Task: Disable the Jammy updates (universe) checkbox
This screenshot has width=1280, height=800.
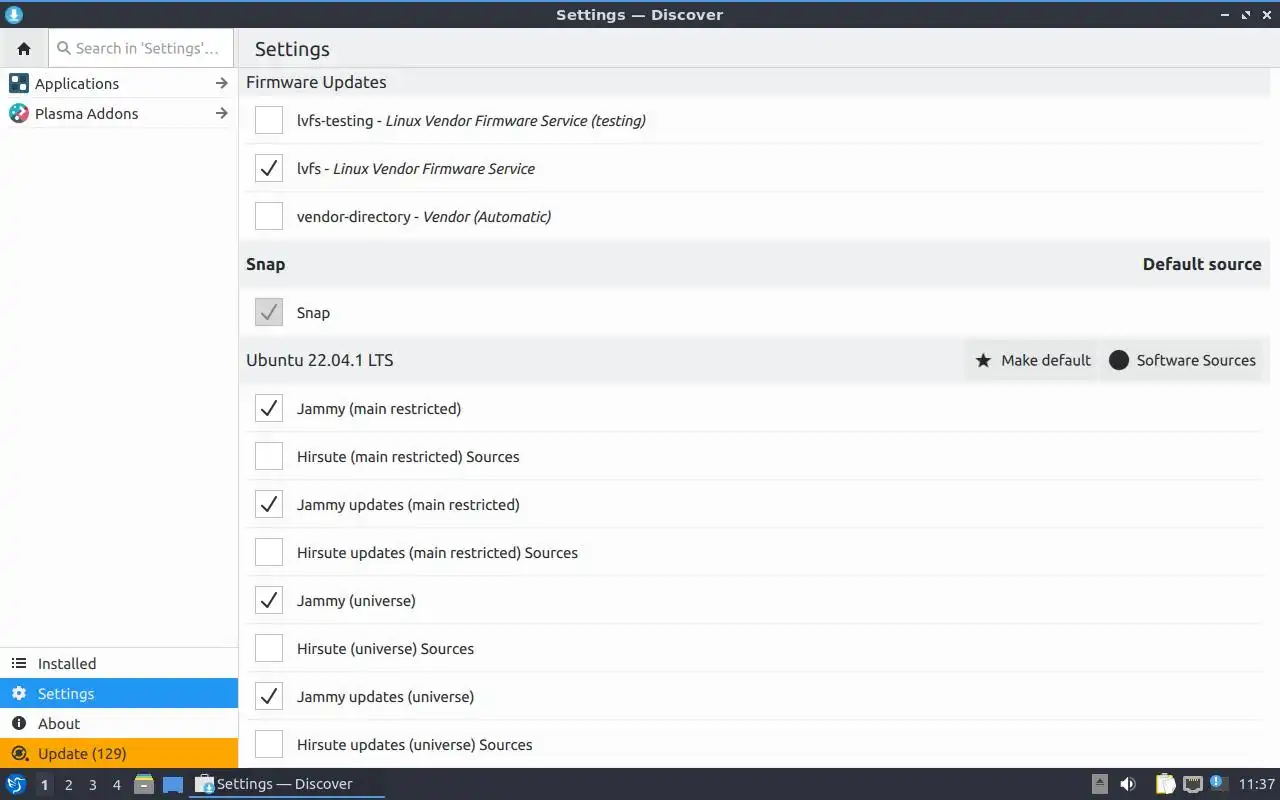Action: (x=269, y=696)
